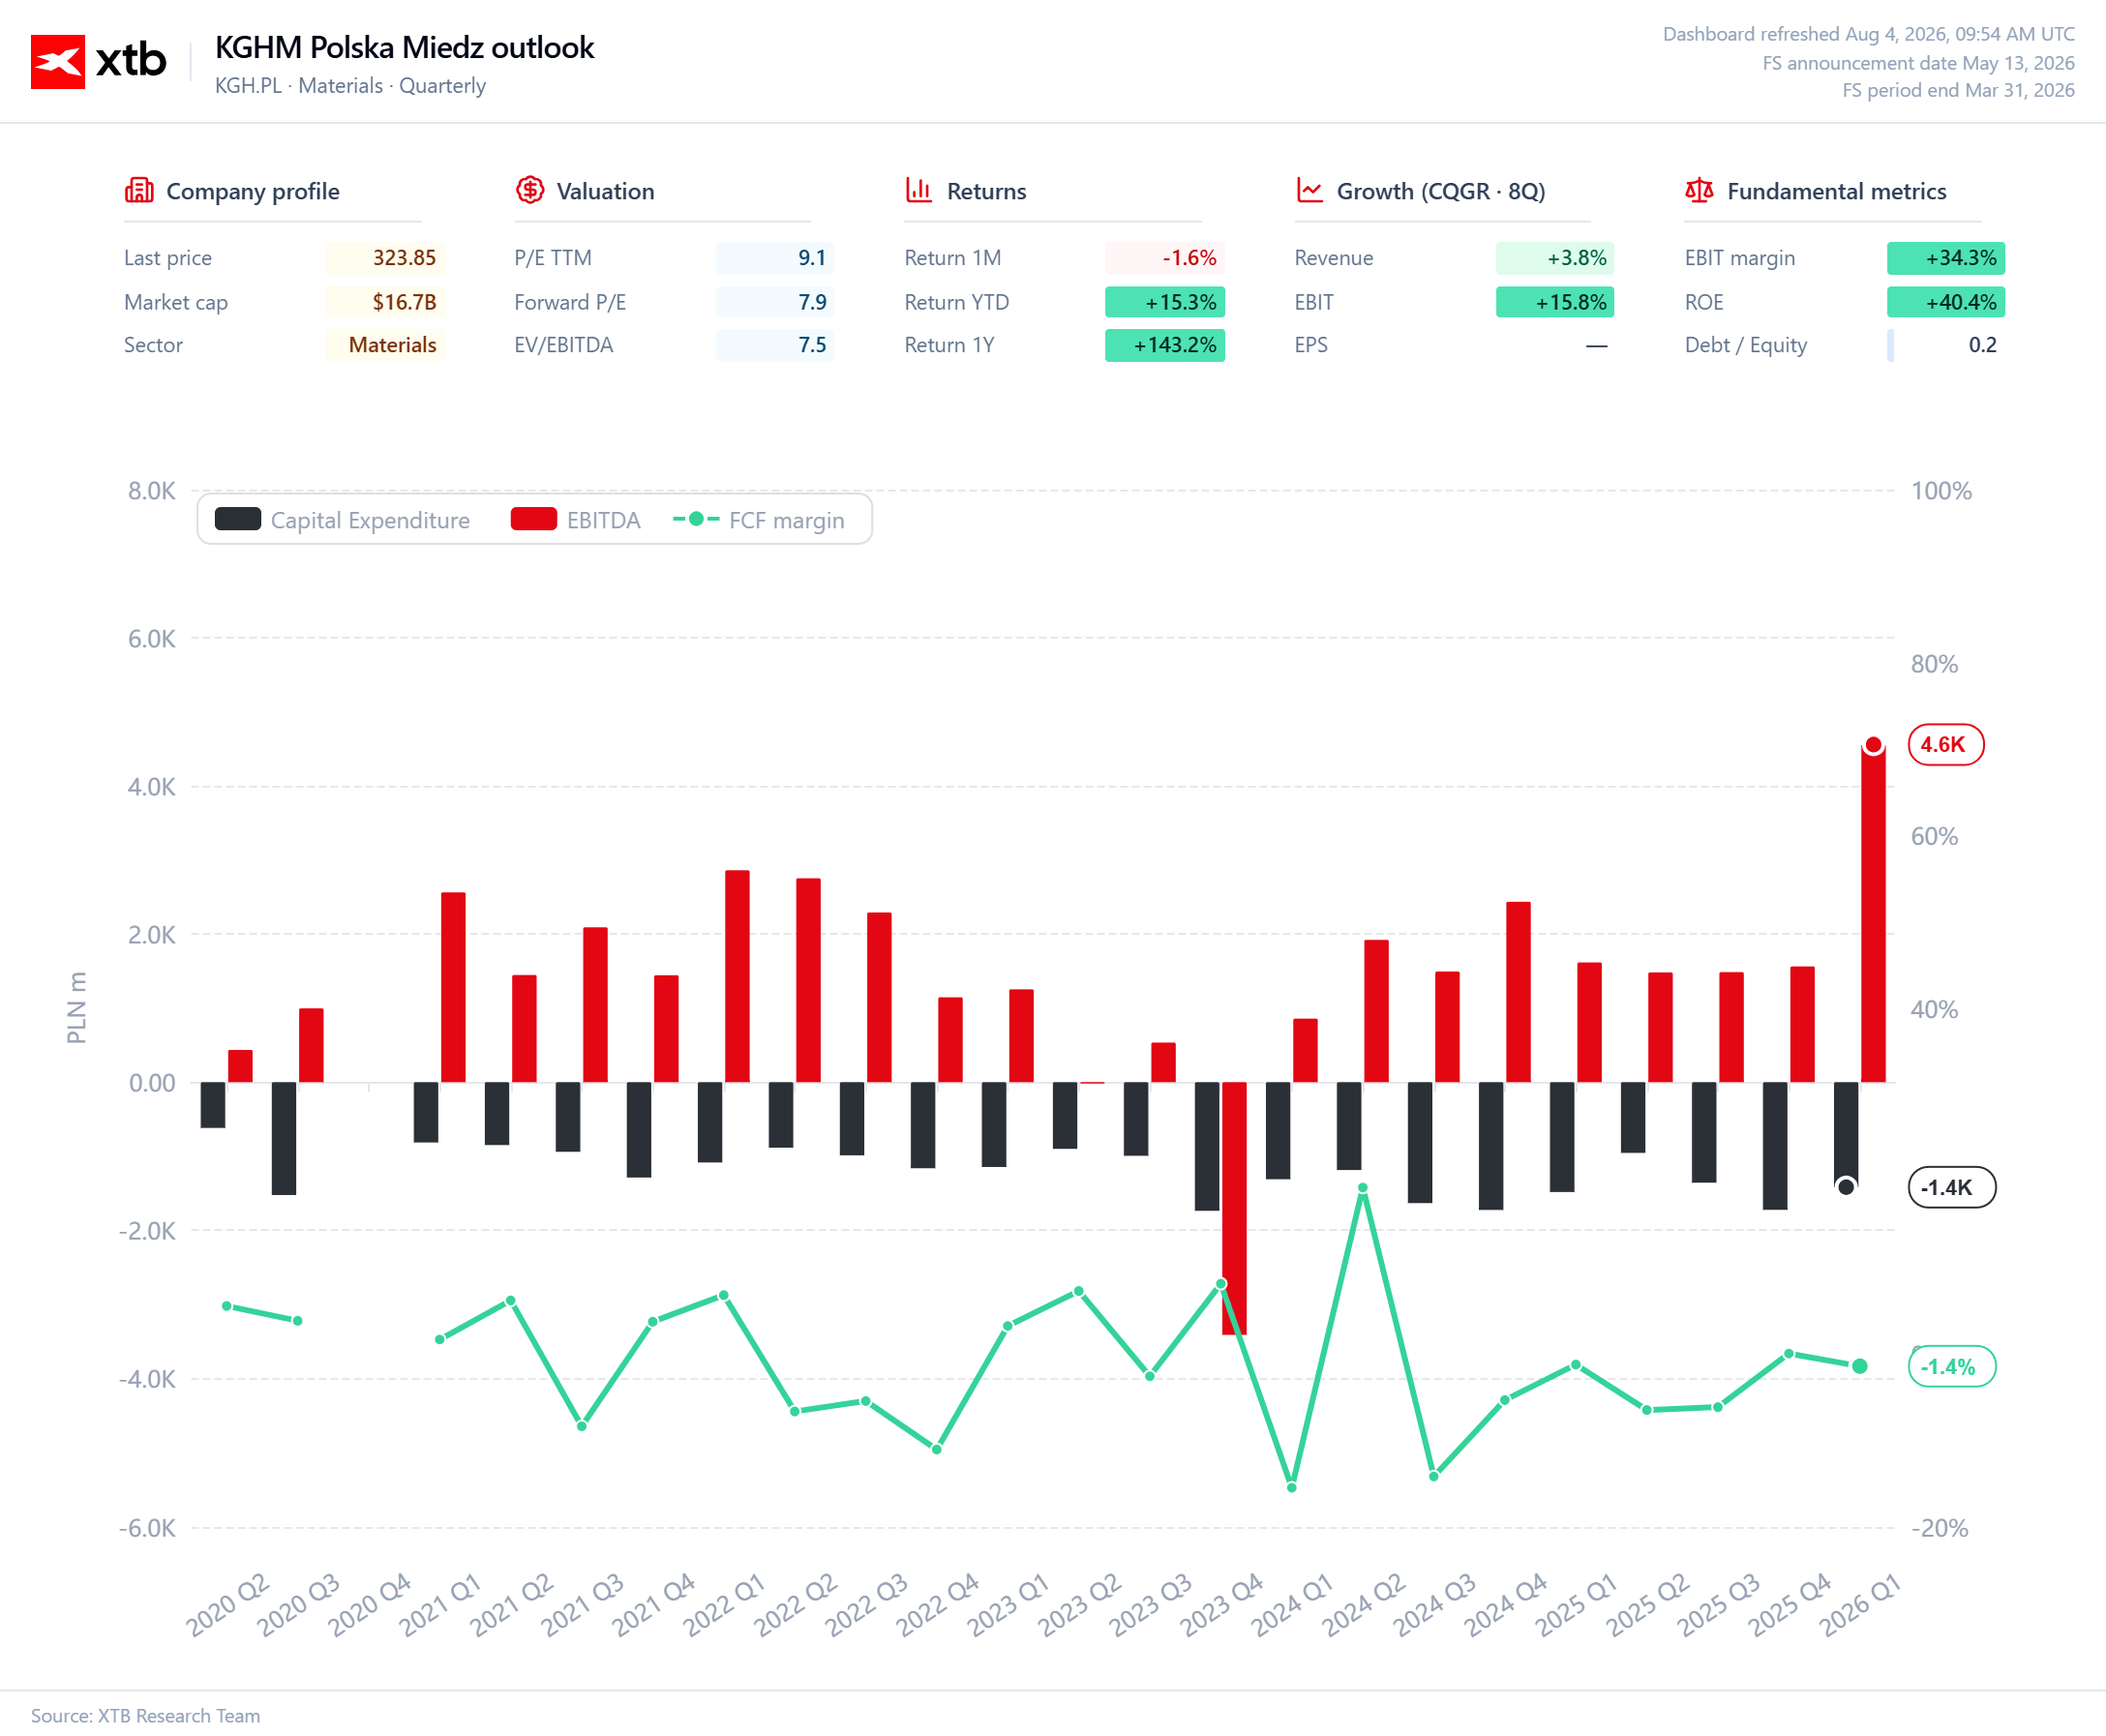The image size is (2106, 1736).
Task: Click the P/E TTM value 9.1
Action: tap(775, 258)
